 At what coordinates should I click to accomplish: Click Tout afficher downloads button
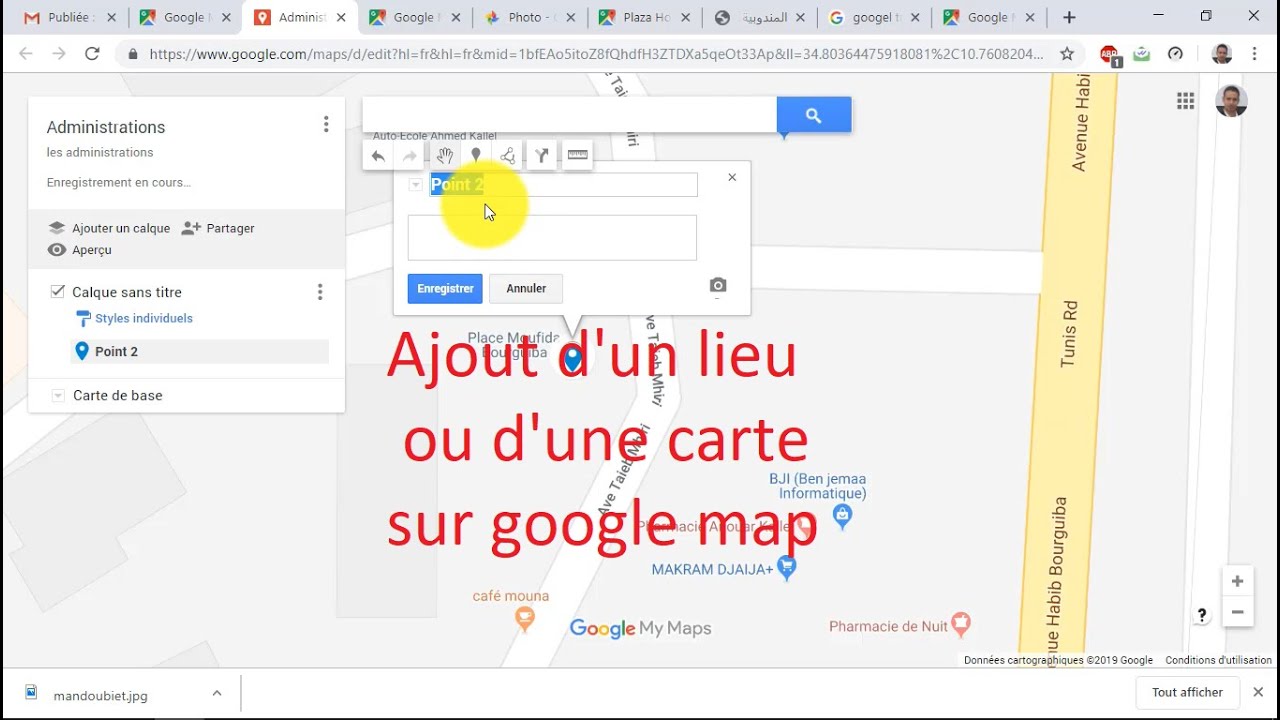[x=1187, y=692]
